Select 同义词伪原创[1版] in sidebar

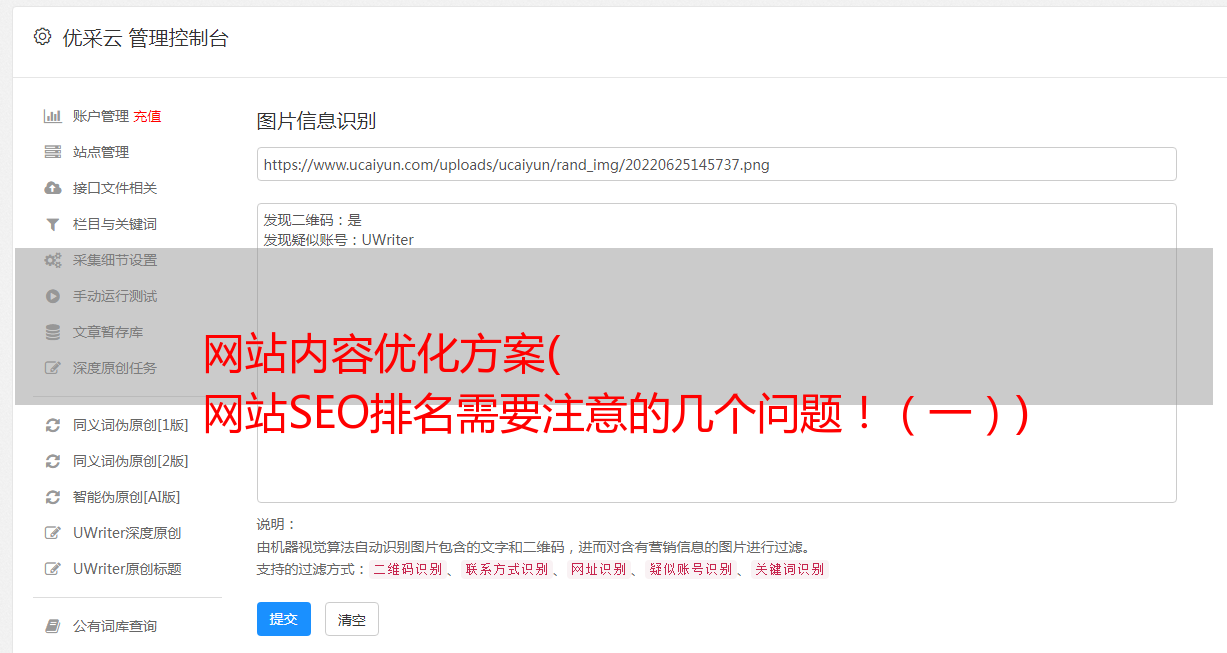pyautogui.click(x=130, y=425)
